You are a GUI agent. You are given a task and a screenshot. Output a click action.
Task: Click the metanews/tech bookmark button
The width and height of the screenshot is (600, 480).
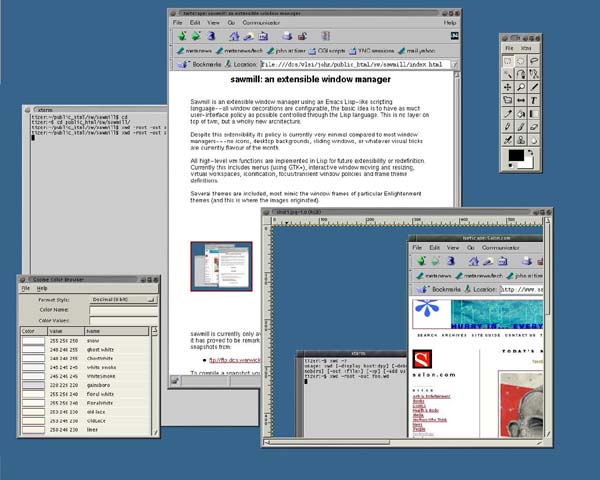point(239,51)
